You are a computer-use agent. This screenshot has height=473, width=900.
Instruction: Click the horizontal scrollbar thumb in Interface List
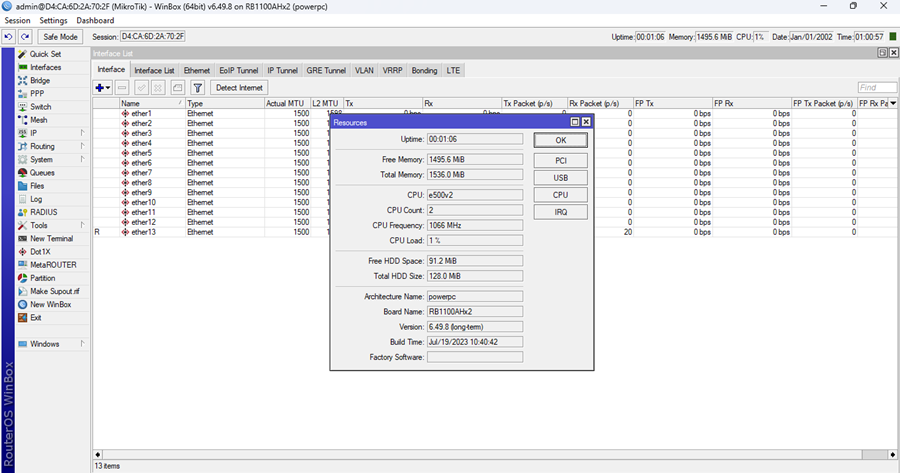(875, 455)
